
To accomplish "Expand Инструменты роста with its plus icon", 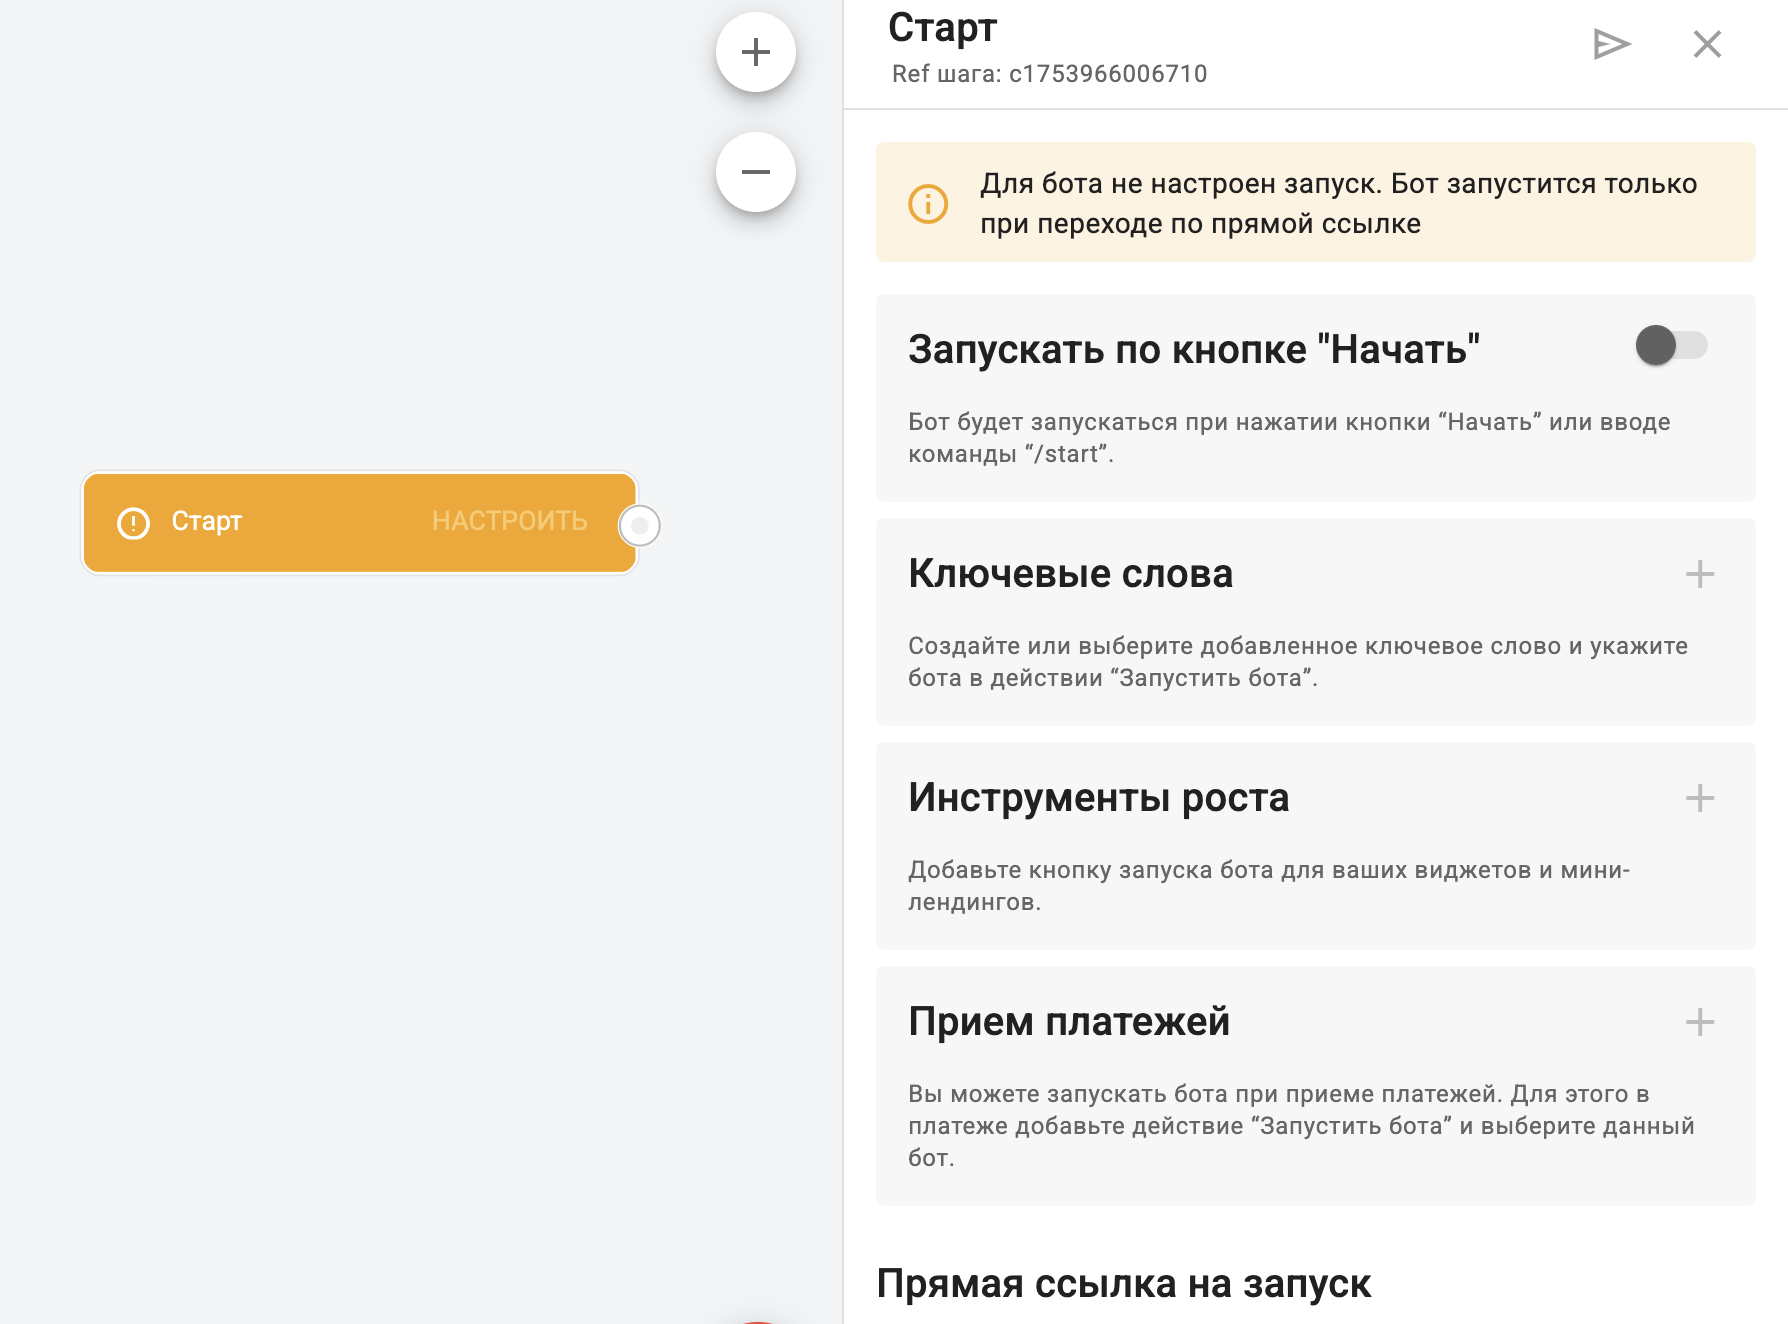I will pos(1699,798).
